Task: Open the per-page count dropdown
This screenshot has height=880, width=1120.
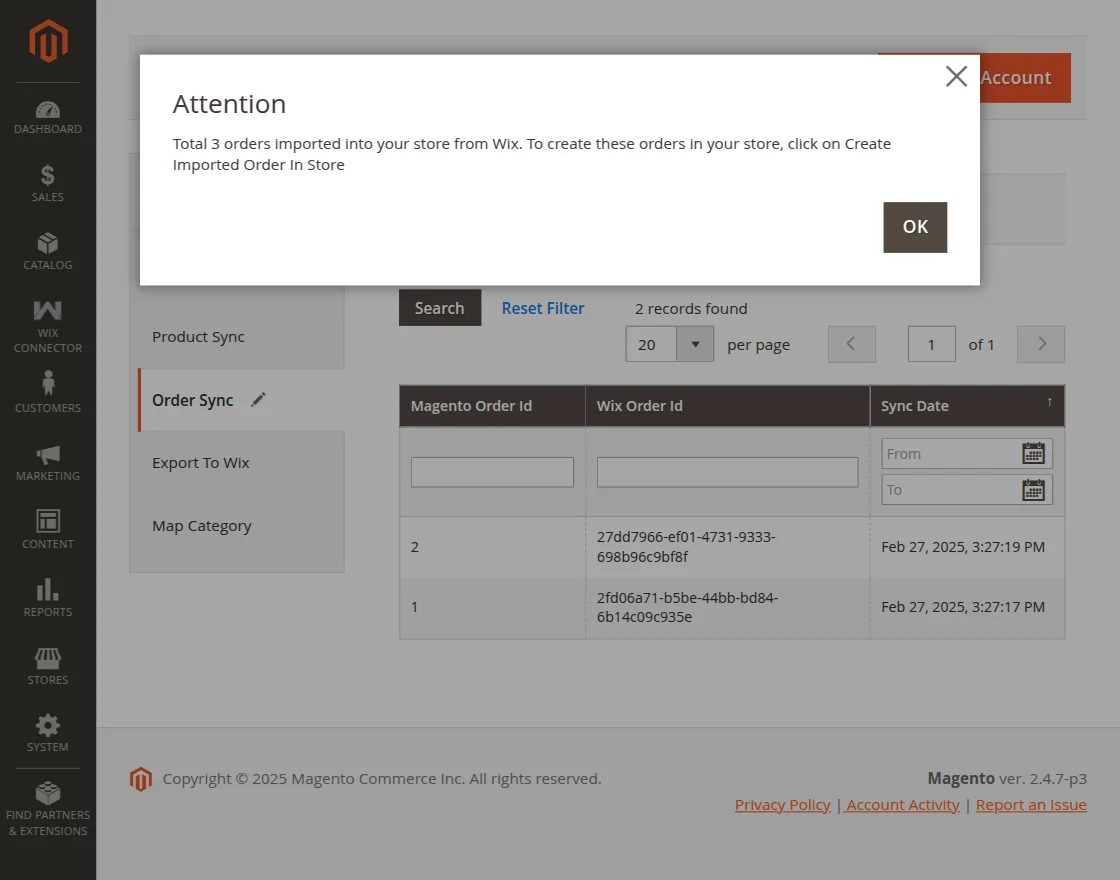Action: (x=694, y=343)
